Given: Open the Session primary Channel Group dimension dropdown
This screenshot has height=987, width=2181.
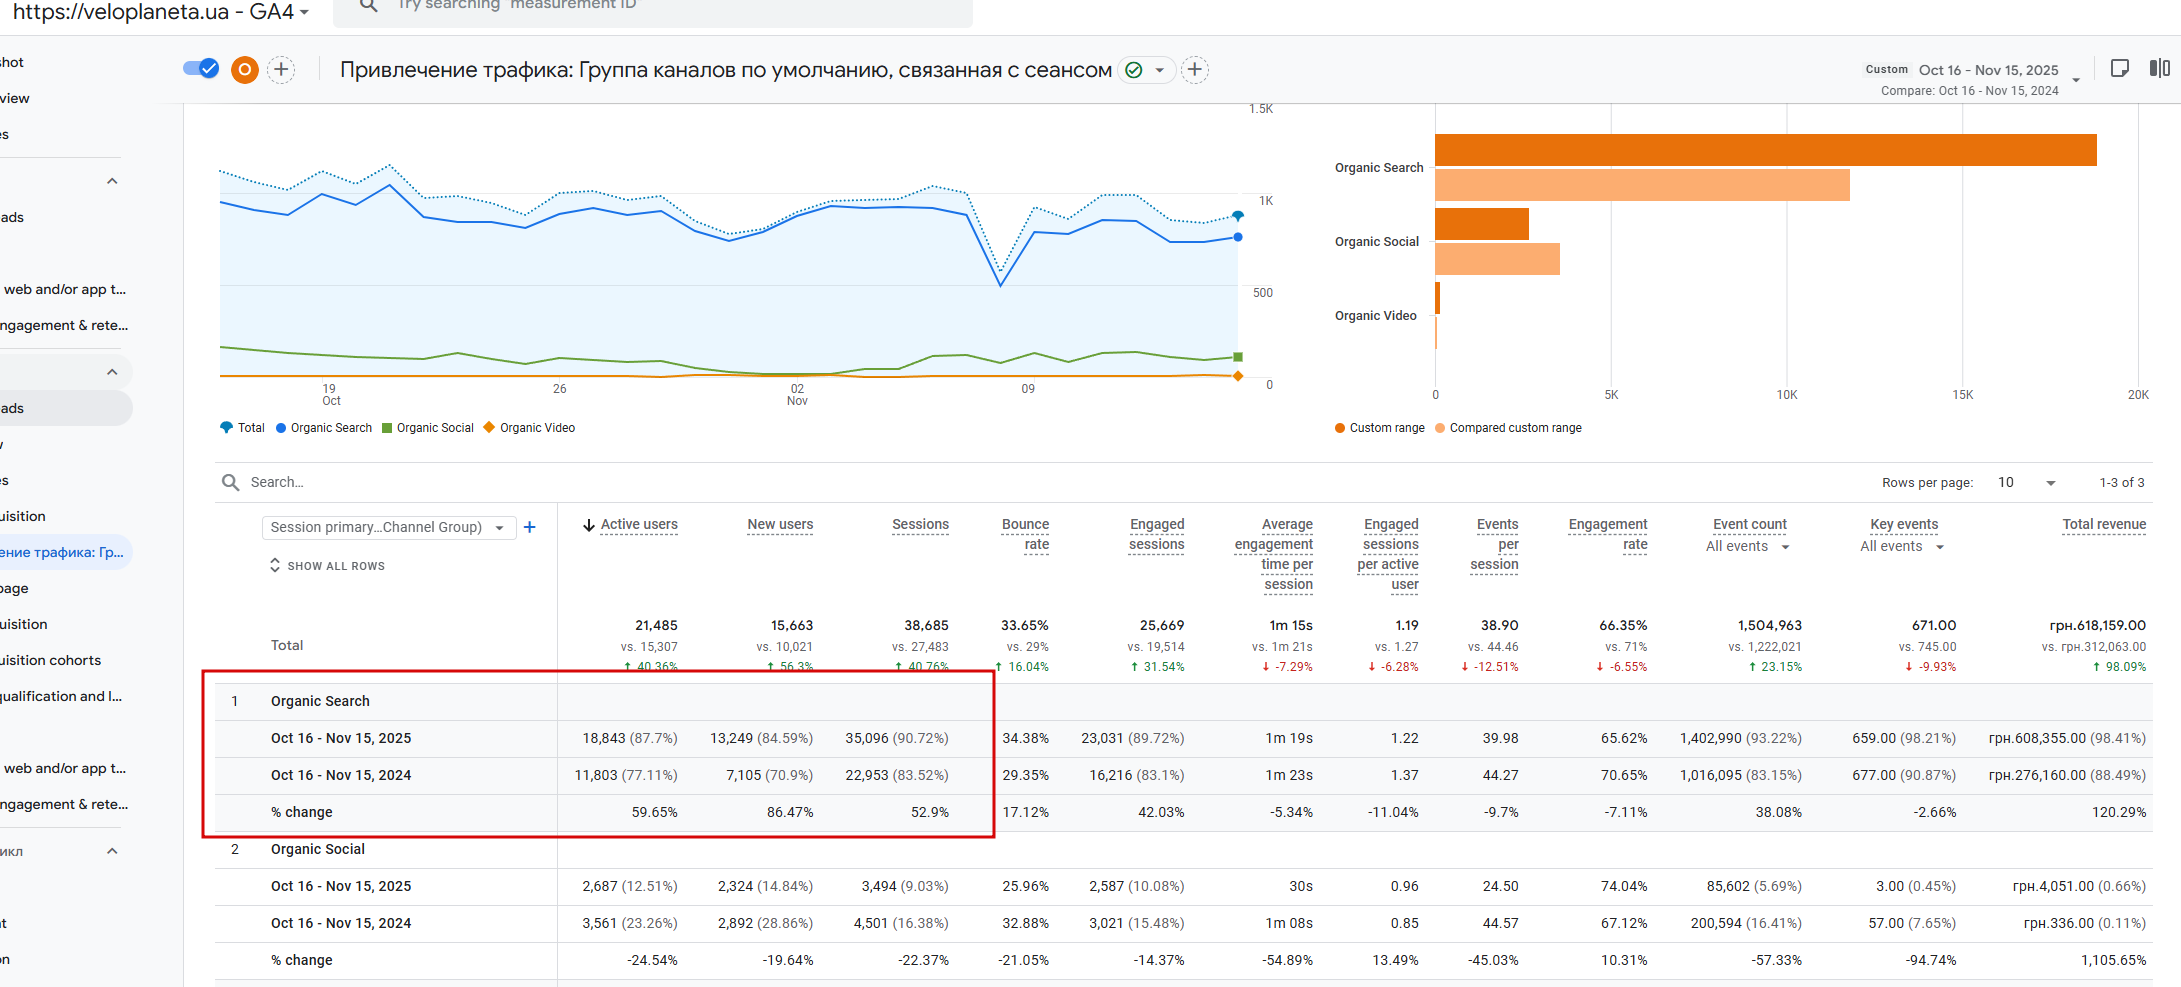Looking at the screenshot, I should (x=389, y=527).
